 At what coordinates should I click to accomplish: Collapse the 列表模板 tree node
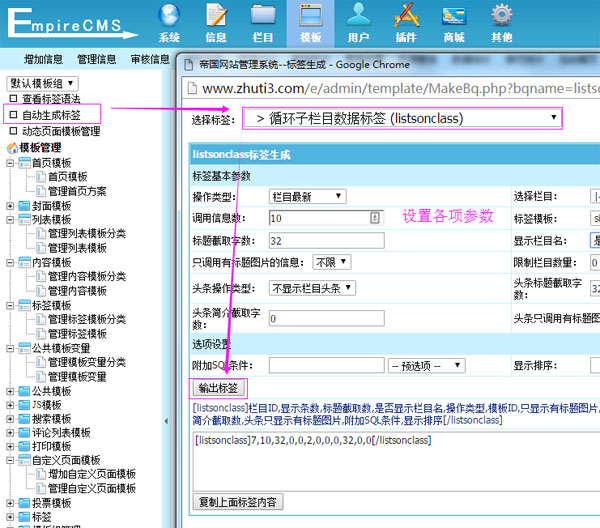point(10,220)
